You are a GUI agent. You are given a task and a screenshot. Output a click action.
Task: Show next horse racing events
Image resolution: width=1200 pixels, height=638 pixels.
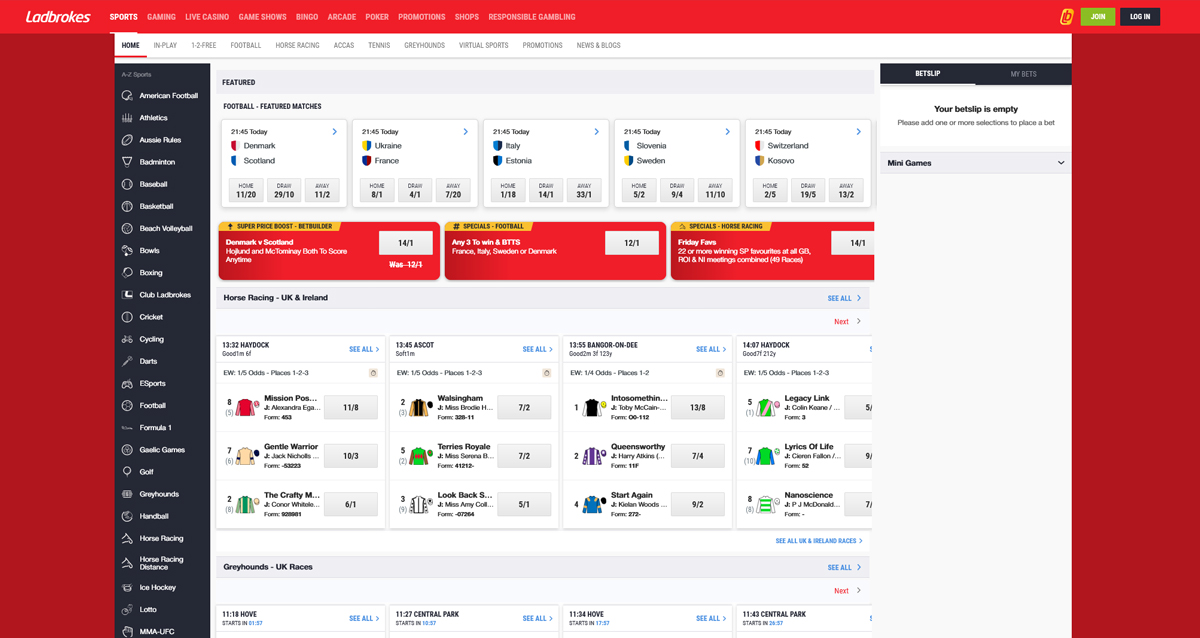[847, 322]
